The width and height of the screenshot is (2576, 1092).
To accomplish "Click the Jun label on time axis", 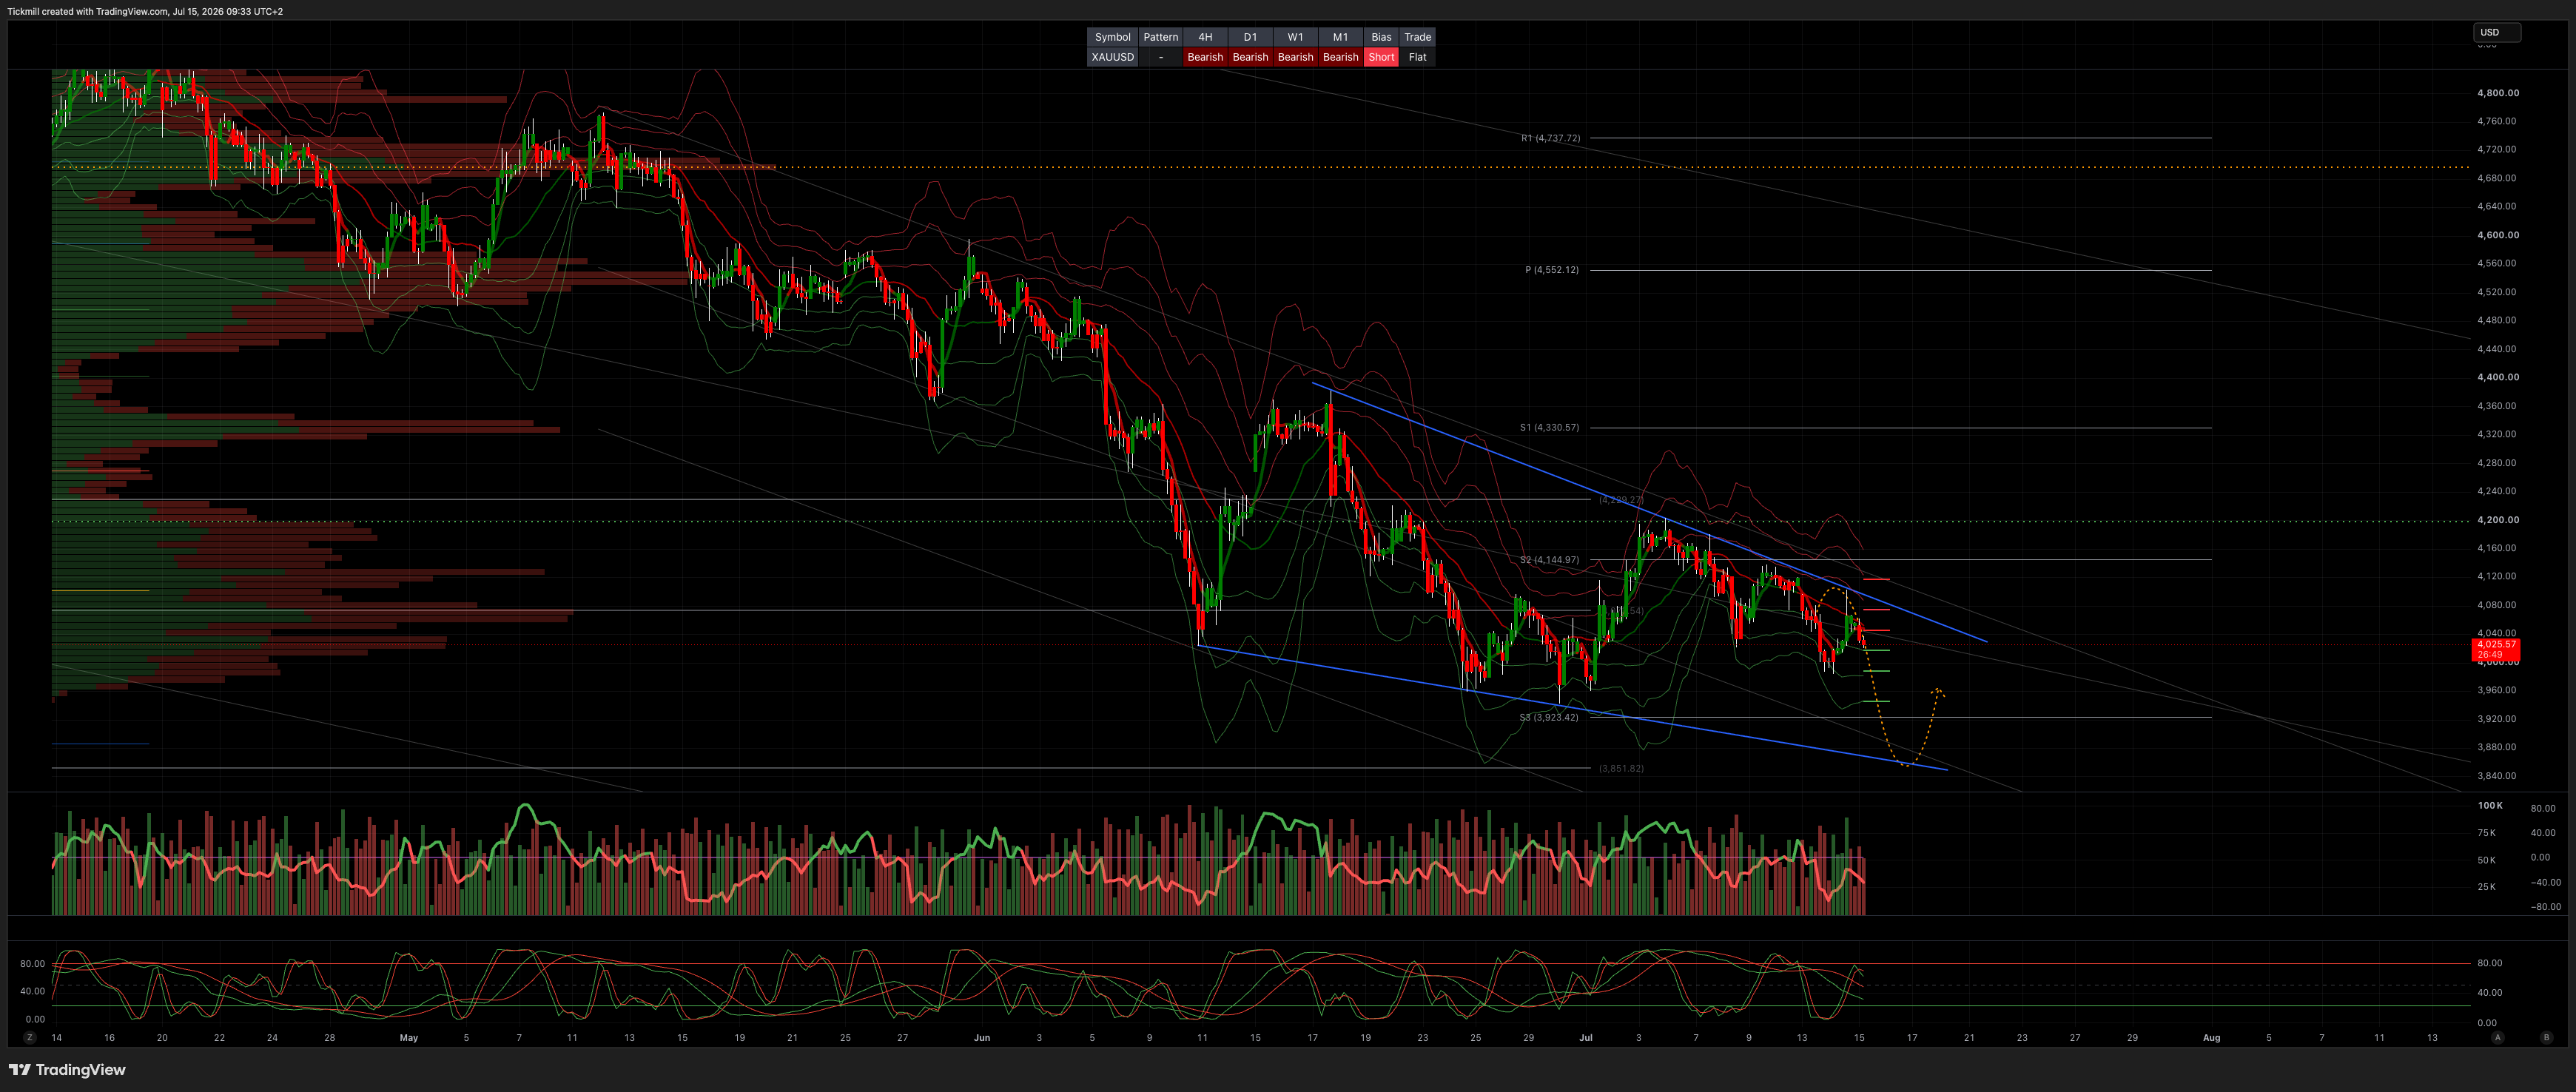I will point(982,1038).
